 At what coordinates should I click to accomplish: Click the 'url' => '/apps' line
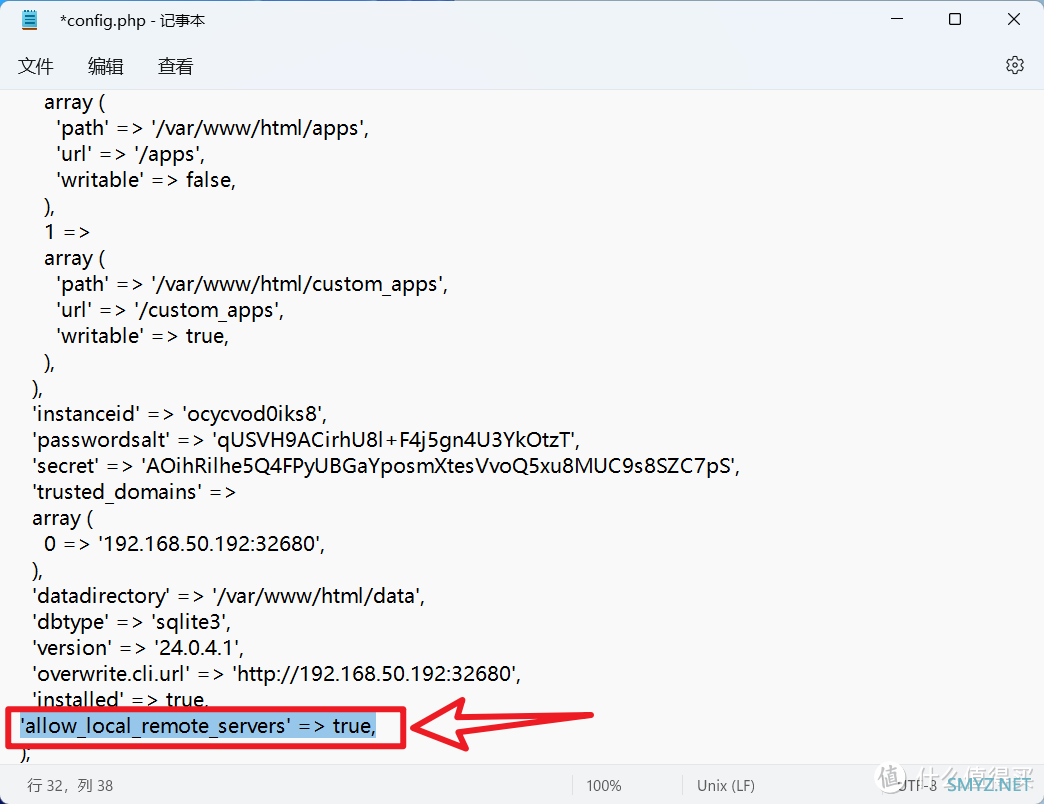(130, 154)
